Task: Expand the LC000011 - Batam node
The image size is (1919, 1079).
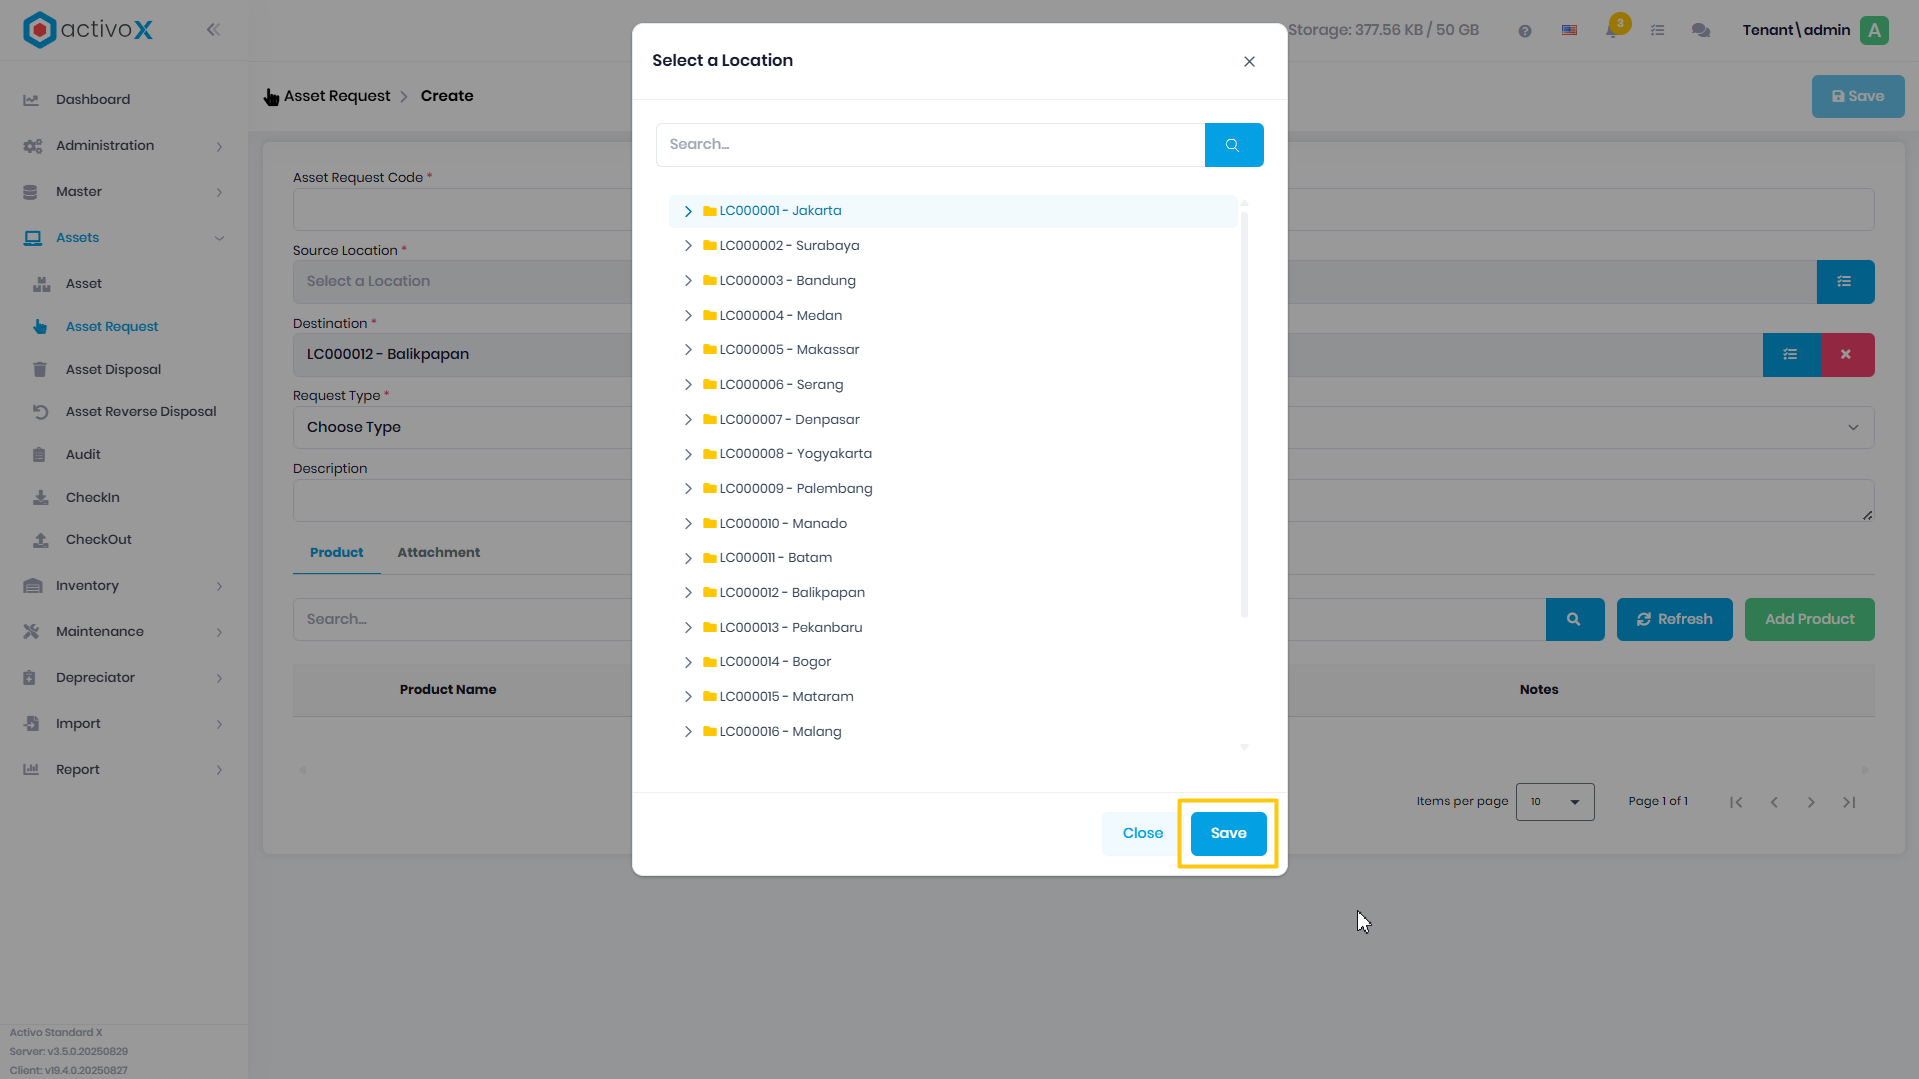Action: [x=688, y=559]
